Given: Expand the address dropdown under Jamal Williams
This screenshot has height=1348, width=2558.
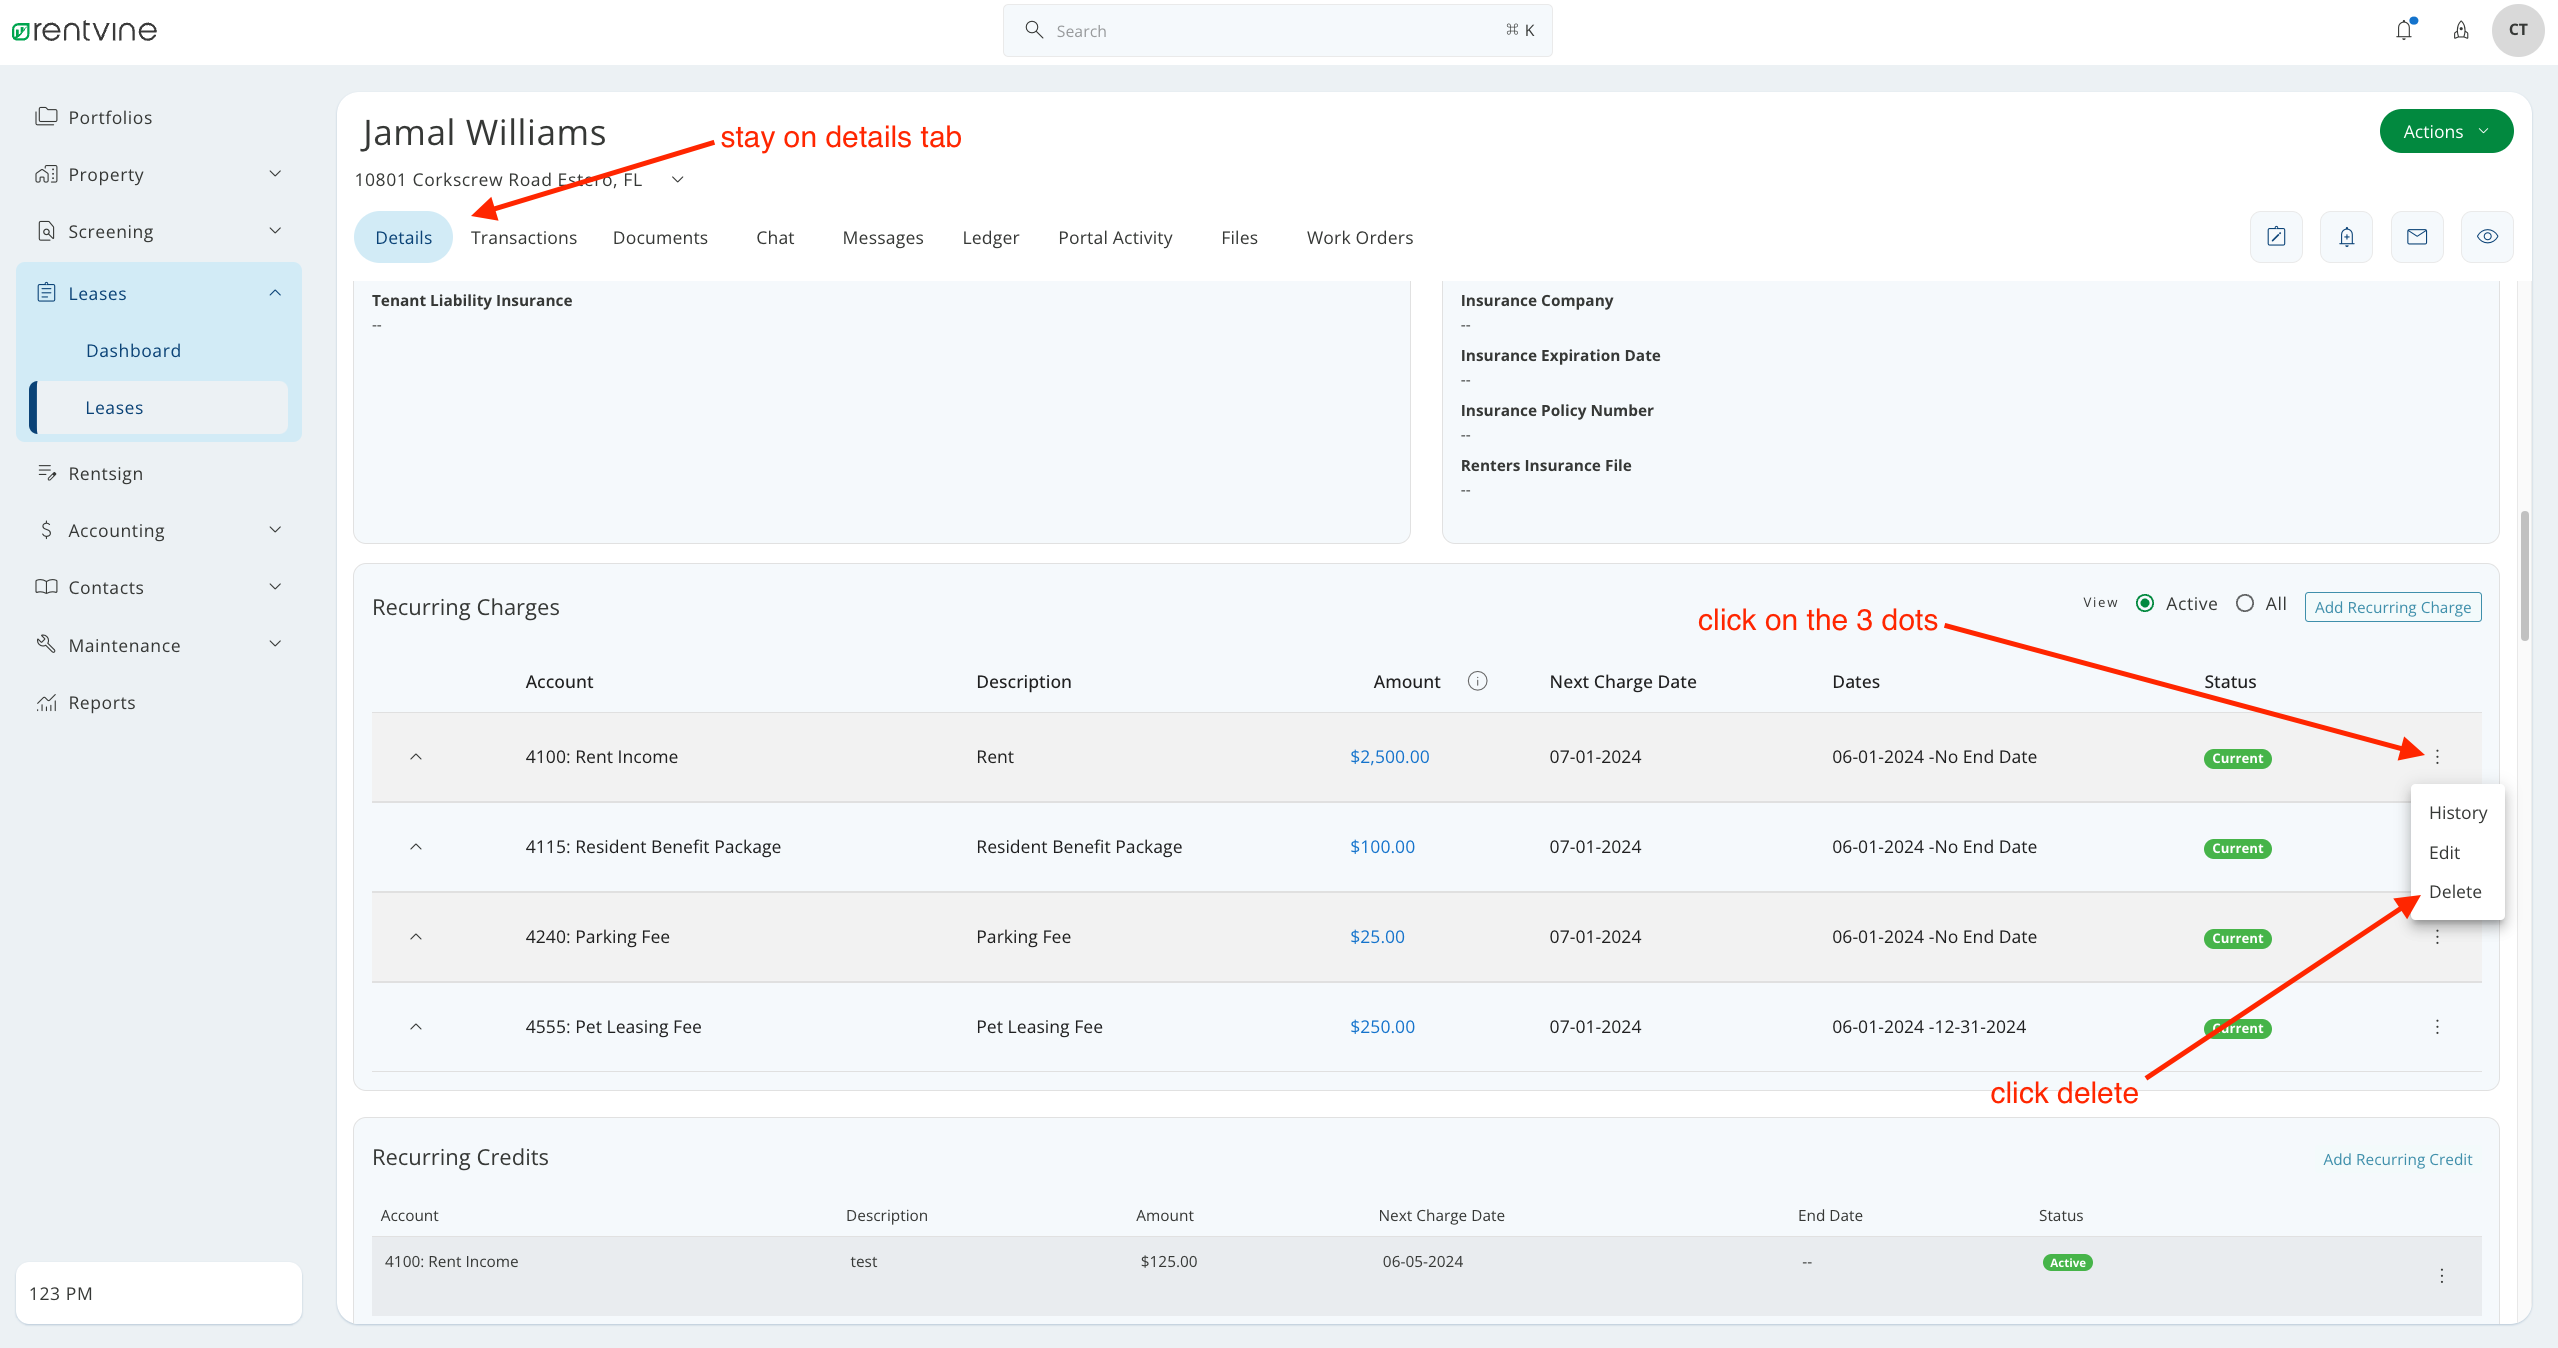Looking at the screenshot, I should (x=677, y=180).
